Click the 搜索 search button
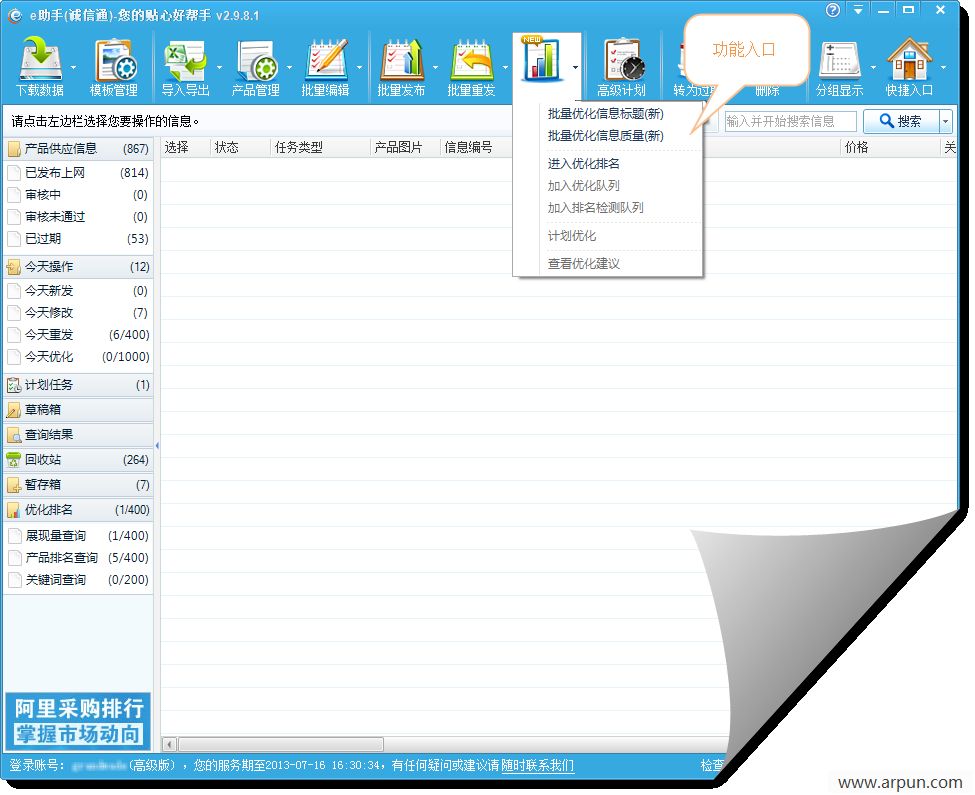The image size is (975, 795). [x=901, y=121]
